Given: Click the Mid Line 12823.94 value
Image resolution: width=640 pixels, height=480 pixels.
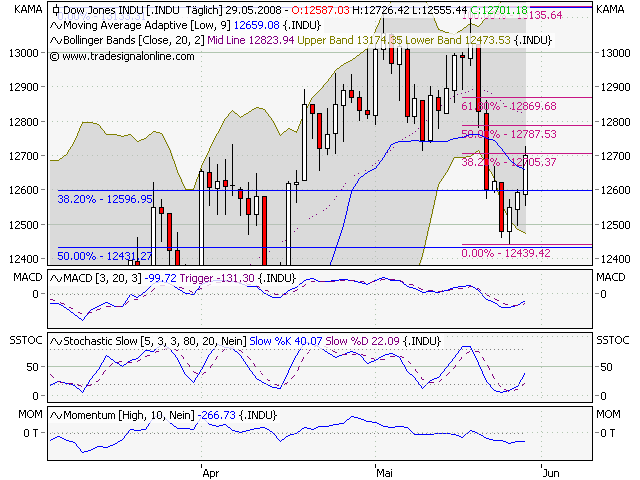Looking at the screenshot, I should 251,40.
